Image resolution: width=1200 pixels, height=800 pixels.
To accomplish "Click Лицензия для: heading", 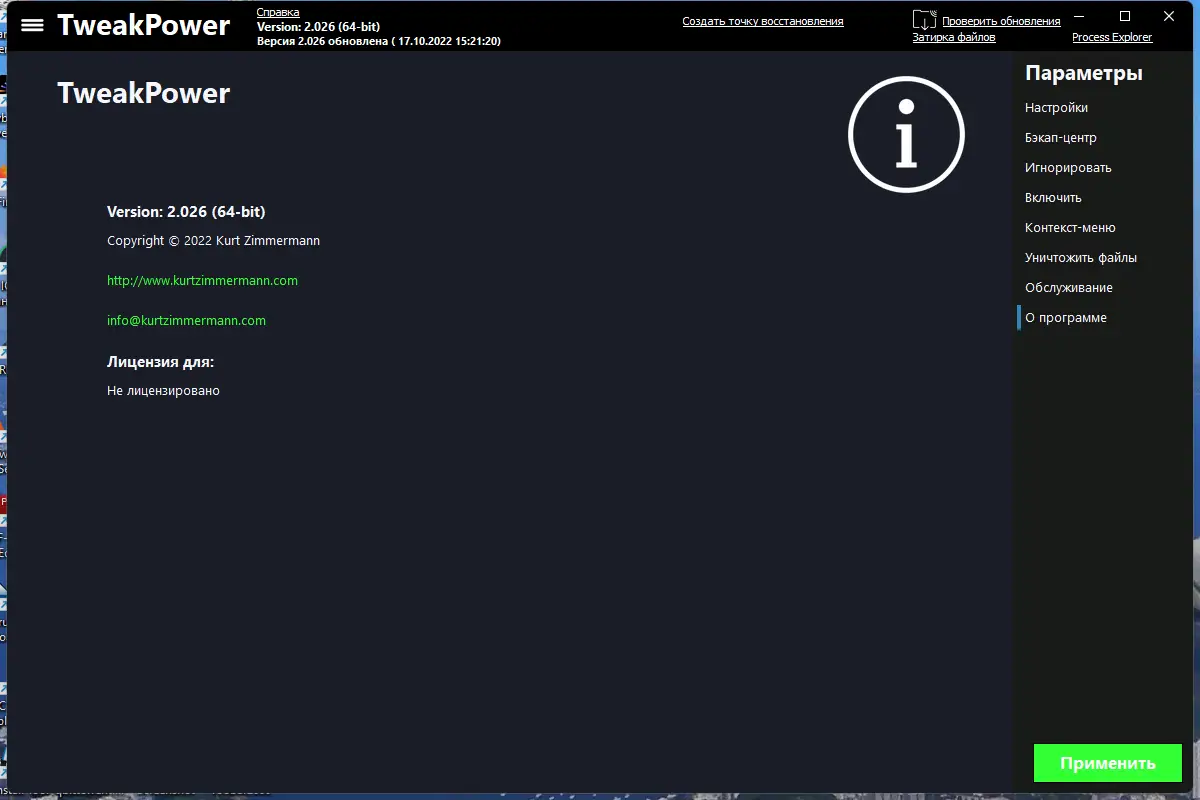I will (x=160, y=362).
